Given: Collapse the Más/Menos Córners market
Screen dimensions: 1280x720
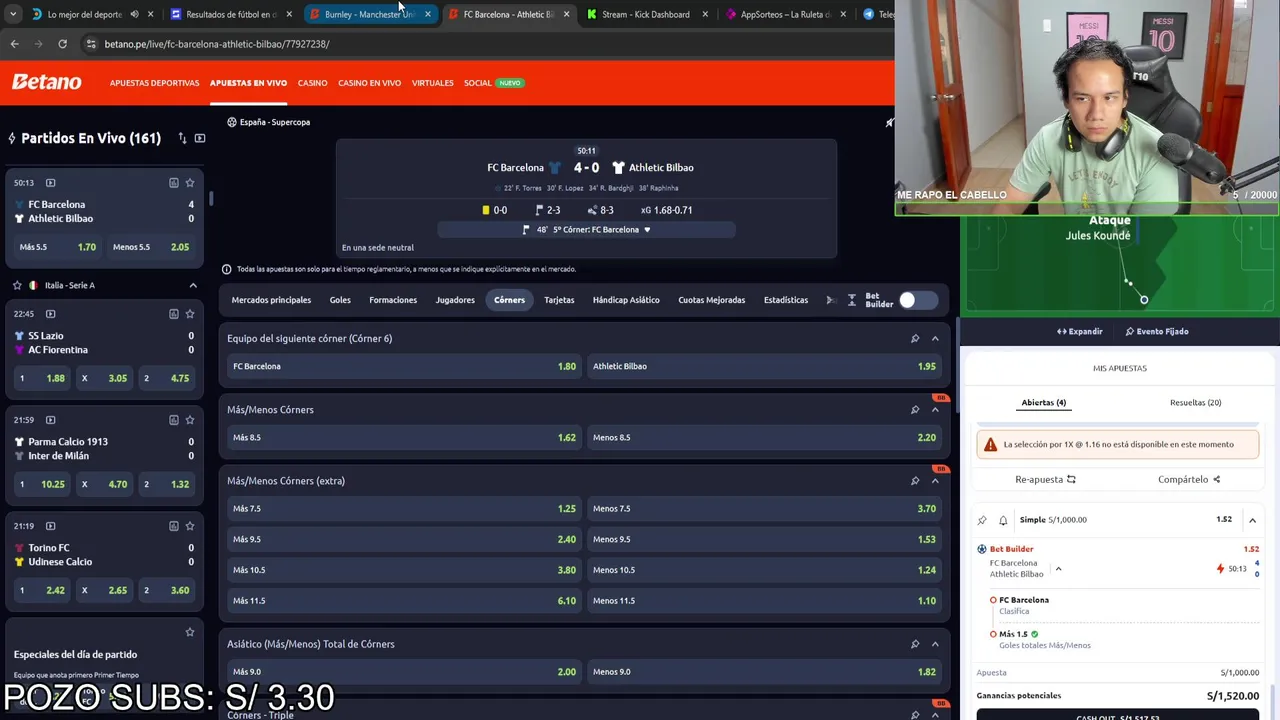Looking at the screenshot, I should click(x=935, y=410).
